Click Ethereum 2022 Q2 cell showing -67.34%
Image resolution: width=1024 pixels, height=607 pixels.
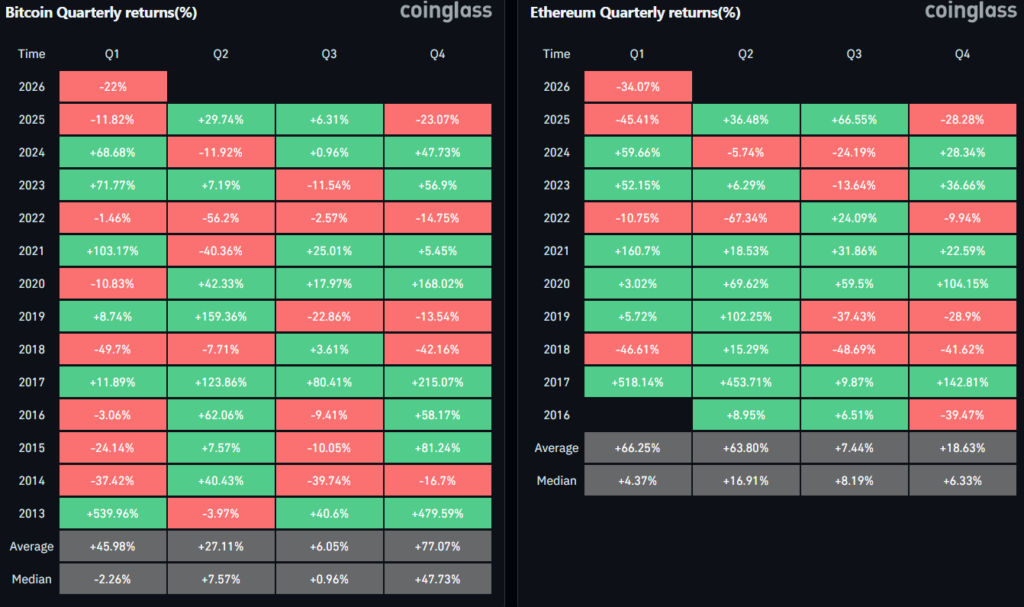click(746, 218)
